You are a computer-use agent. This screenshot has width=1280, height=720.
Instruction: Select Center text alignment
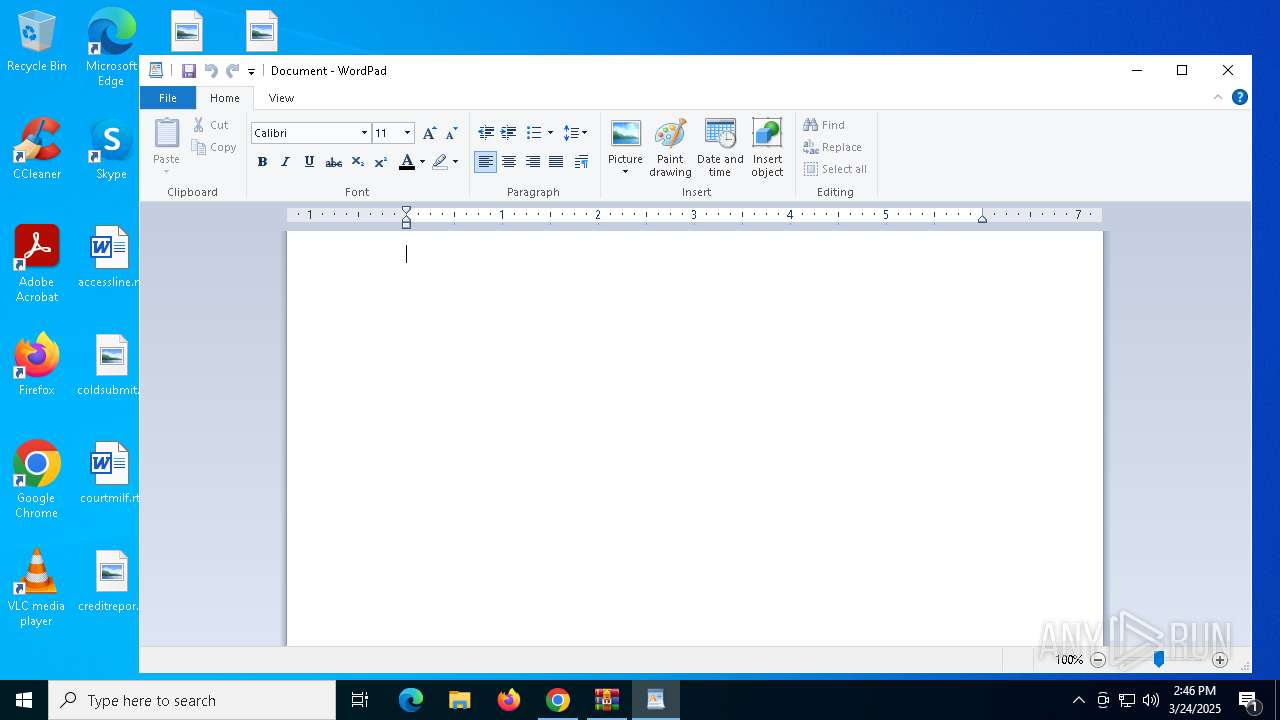tap(509, 162)
